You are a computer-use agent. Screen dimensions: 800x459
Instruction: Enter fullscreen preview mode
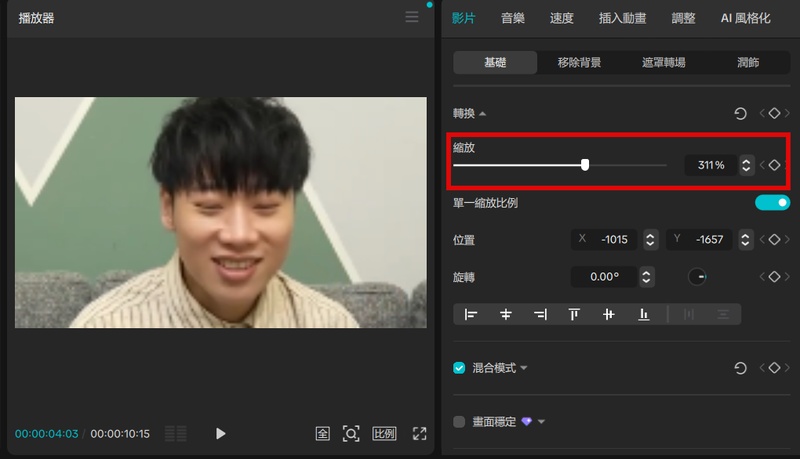pyautogui.click(x=419, y=434)
